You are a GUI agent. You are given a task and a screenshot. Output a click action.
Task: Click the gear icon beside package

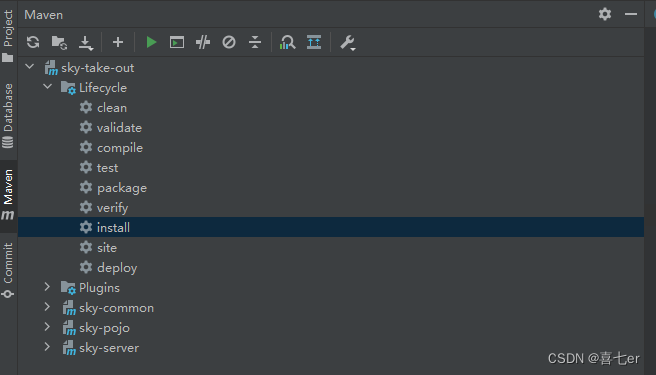coord(86,187)
